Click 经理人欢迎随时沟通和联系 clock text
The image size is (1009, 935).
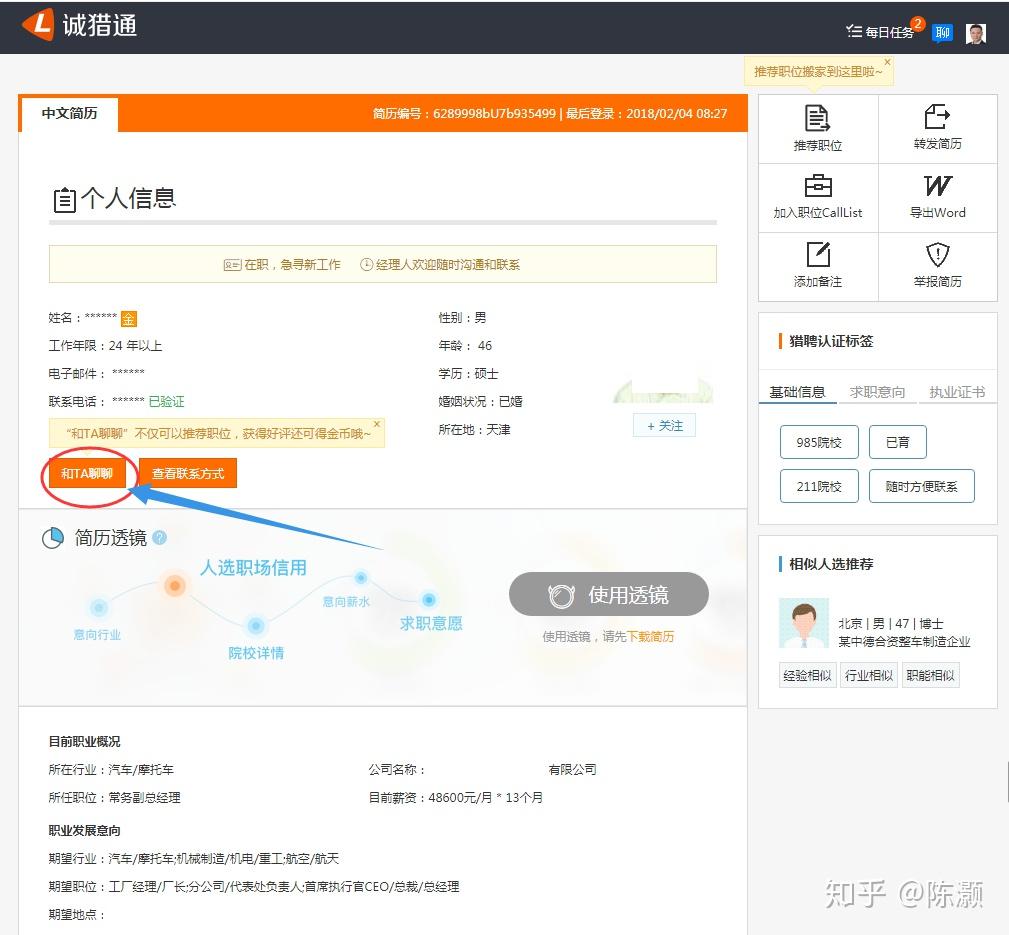(x=447, y=264)
